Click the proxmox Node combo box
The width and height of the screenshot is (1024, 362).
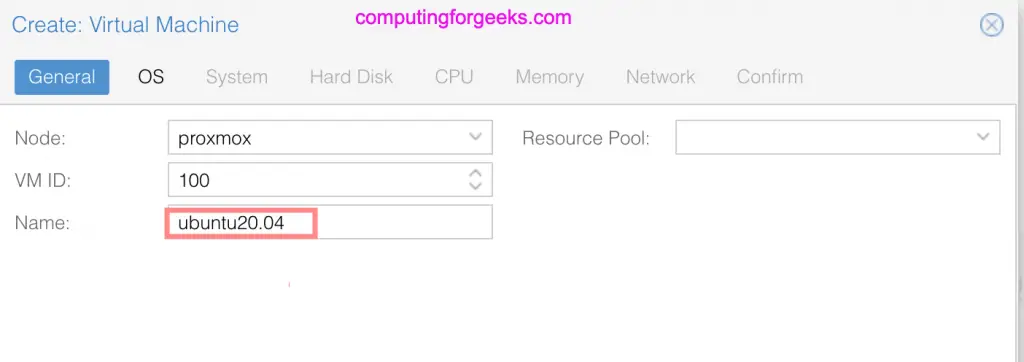pyautogui.click(x=330, y=138)
